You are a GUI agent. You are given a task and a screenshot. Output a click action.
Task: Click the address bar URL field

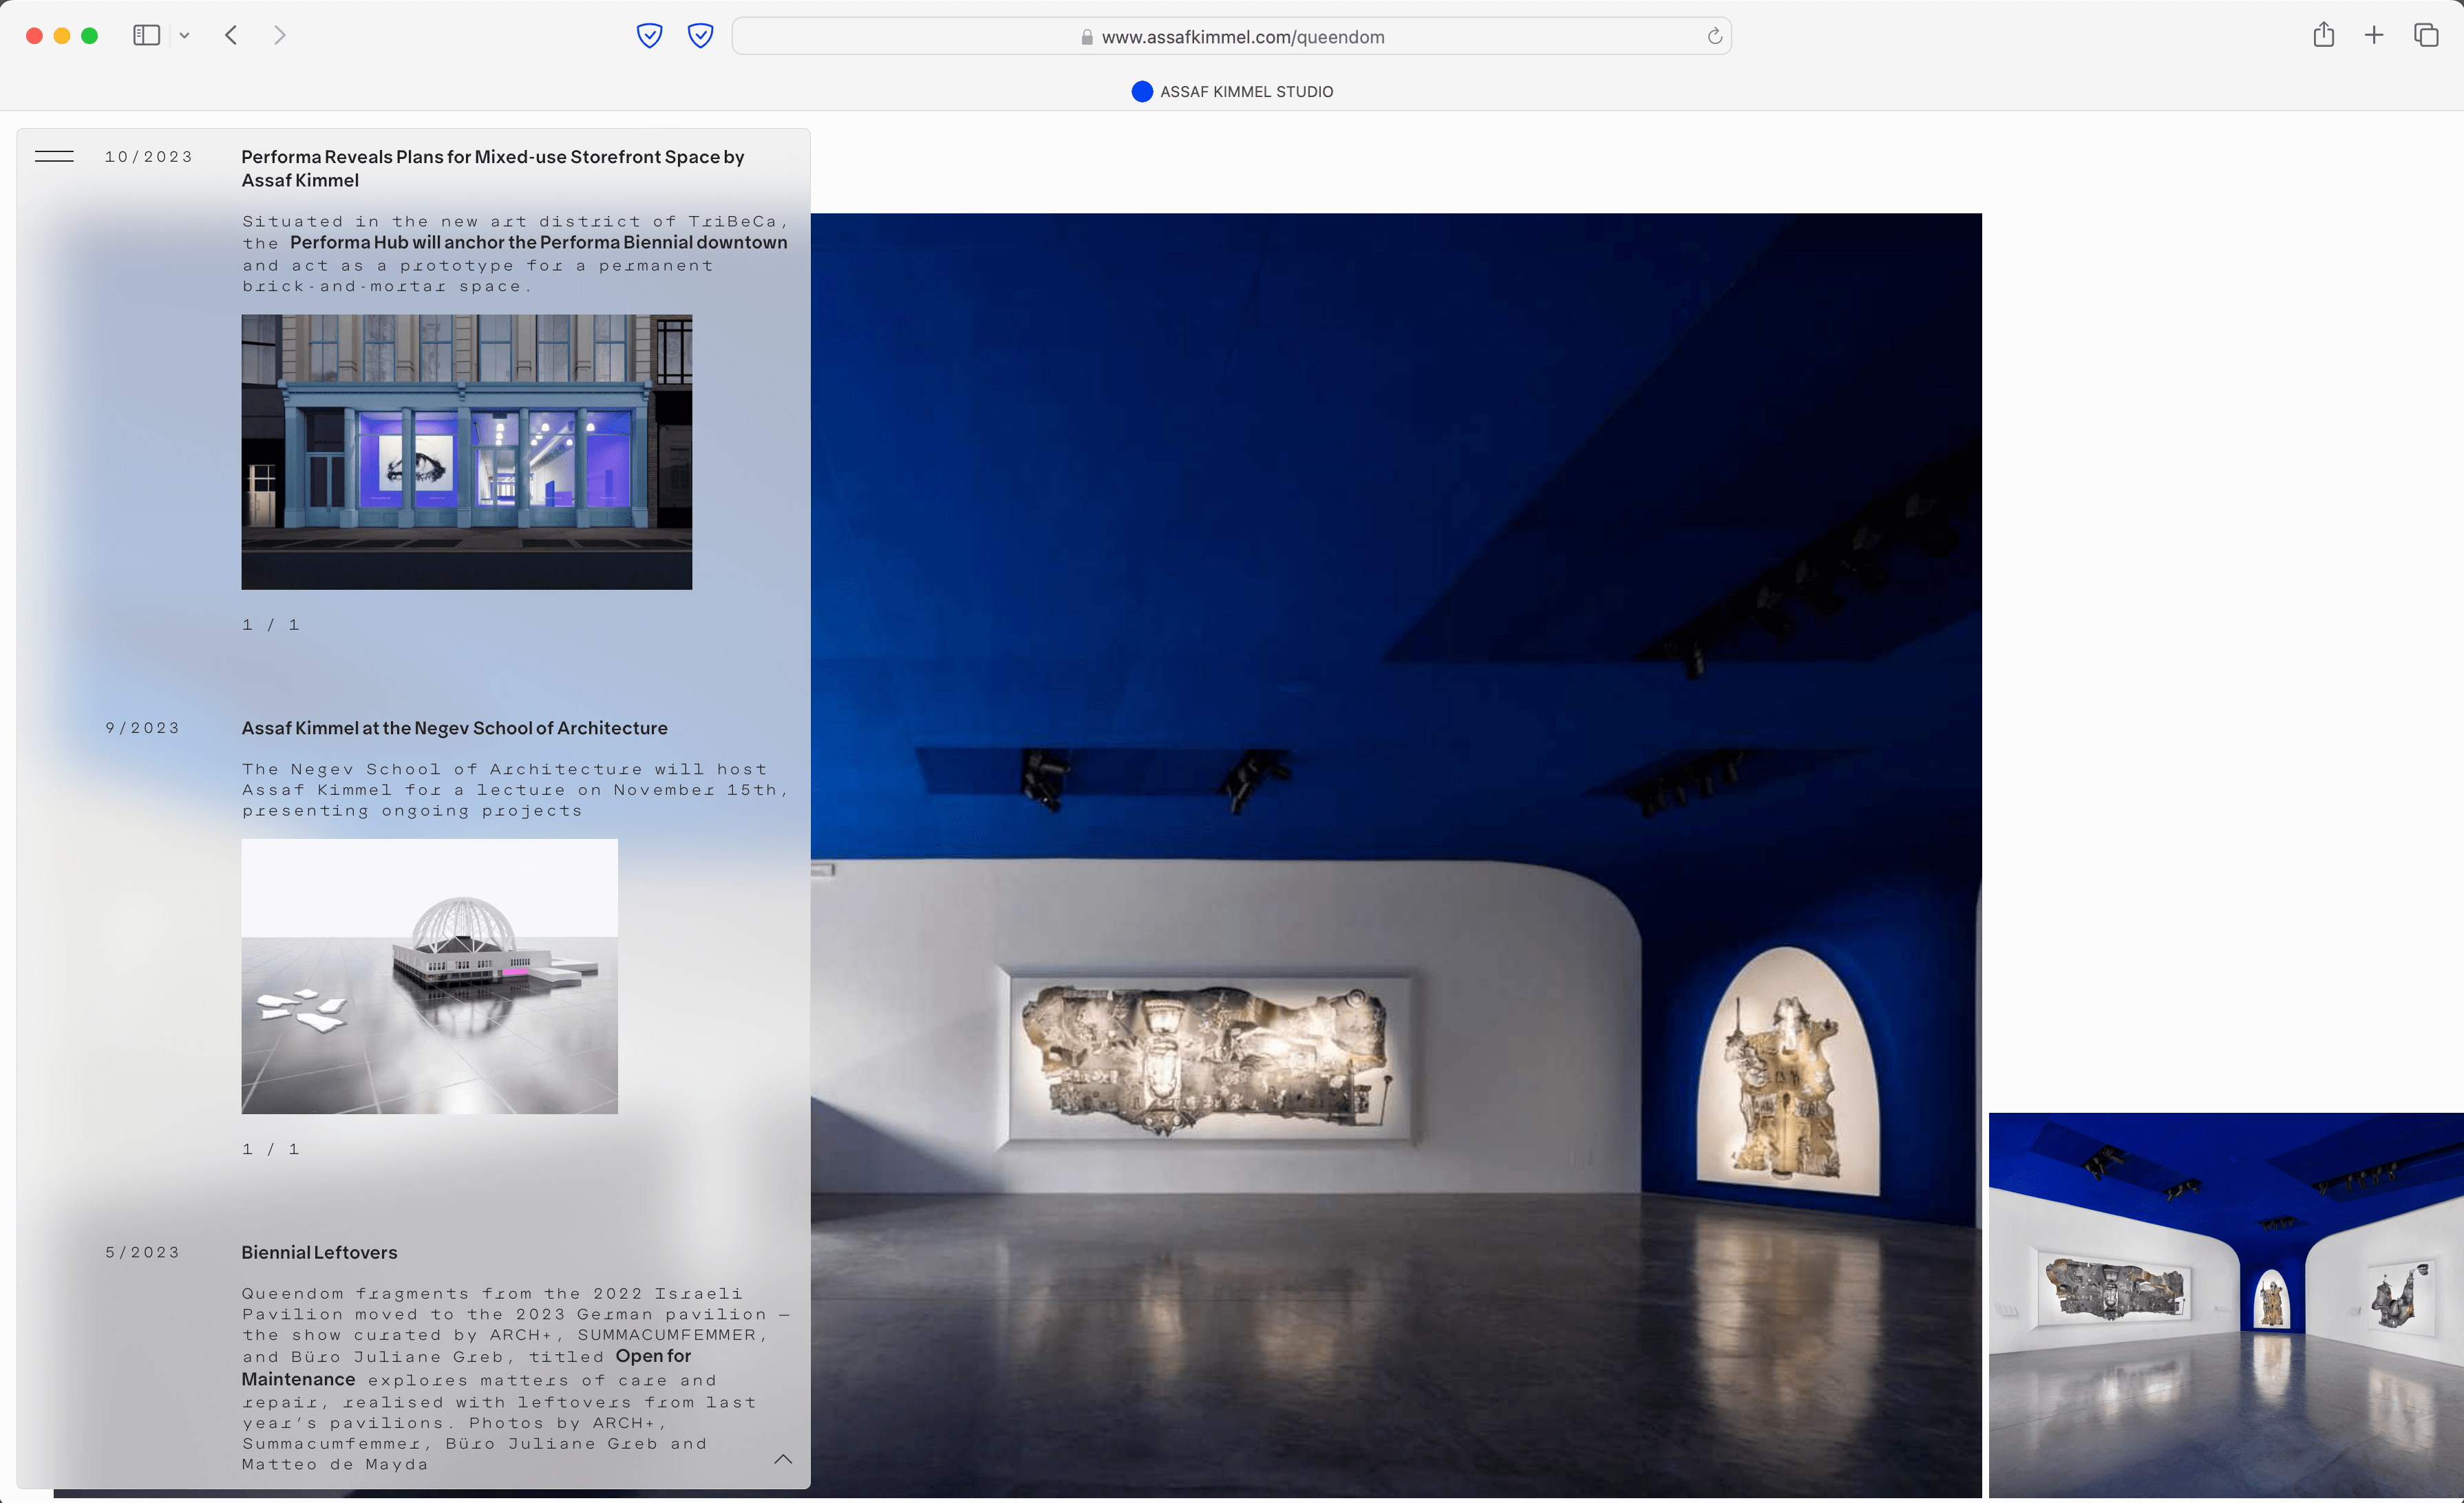[x=1241, y=37]
